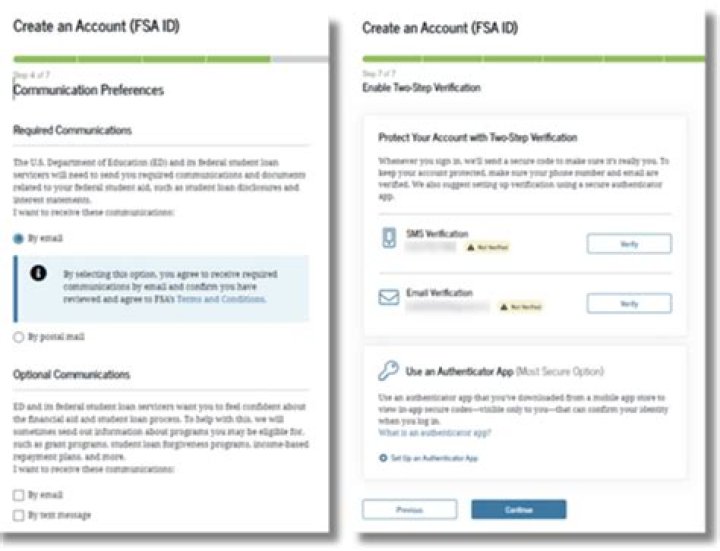Click Verify button for SMS Verification

click(629, 244)
